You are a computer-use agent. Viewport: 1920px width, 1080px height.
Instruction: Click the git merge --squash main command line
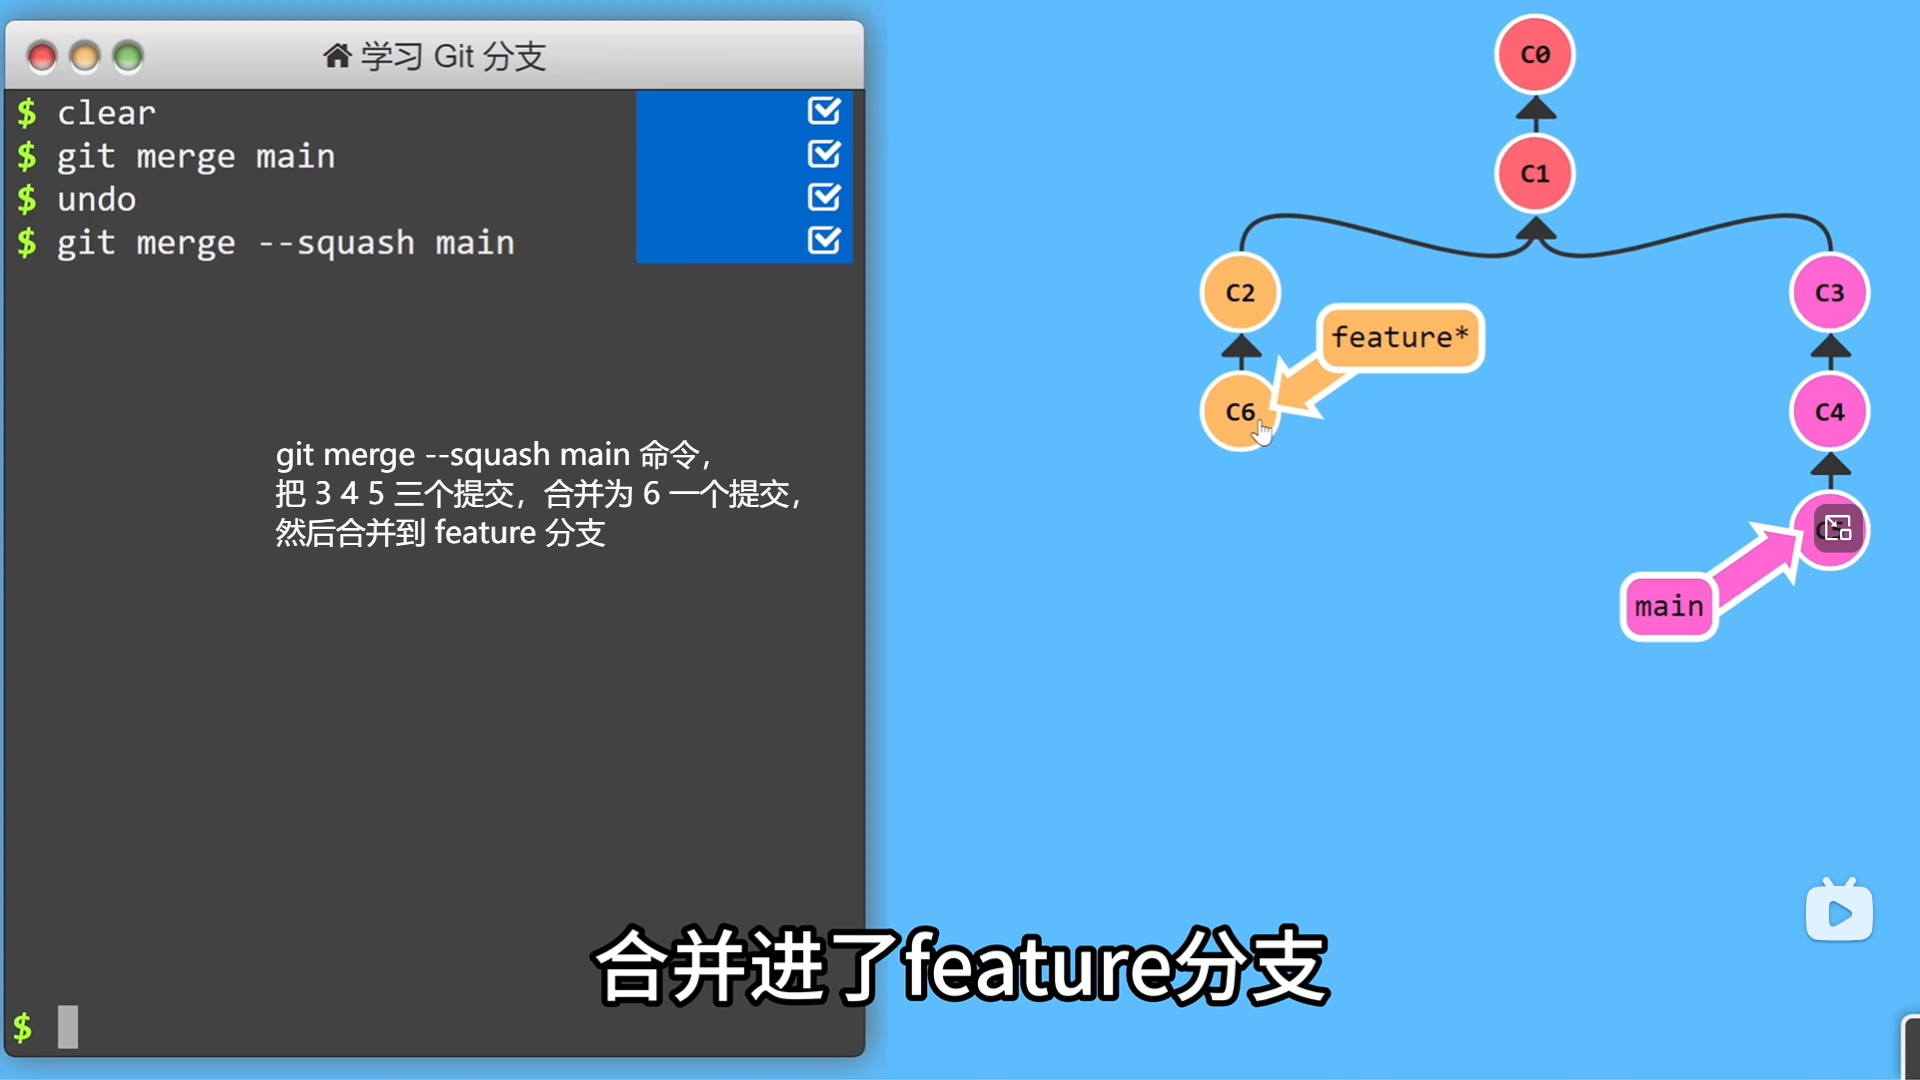click(x=286, y=242)
